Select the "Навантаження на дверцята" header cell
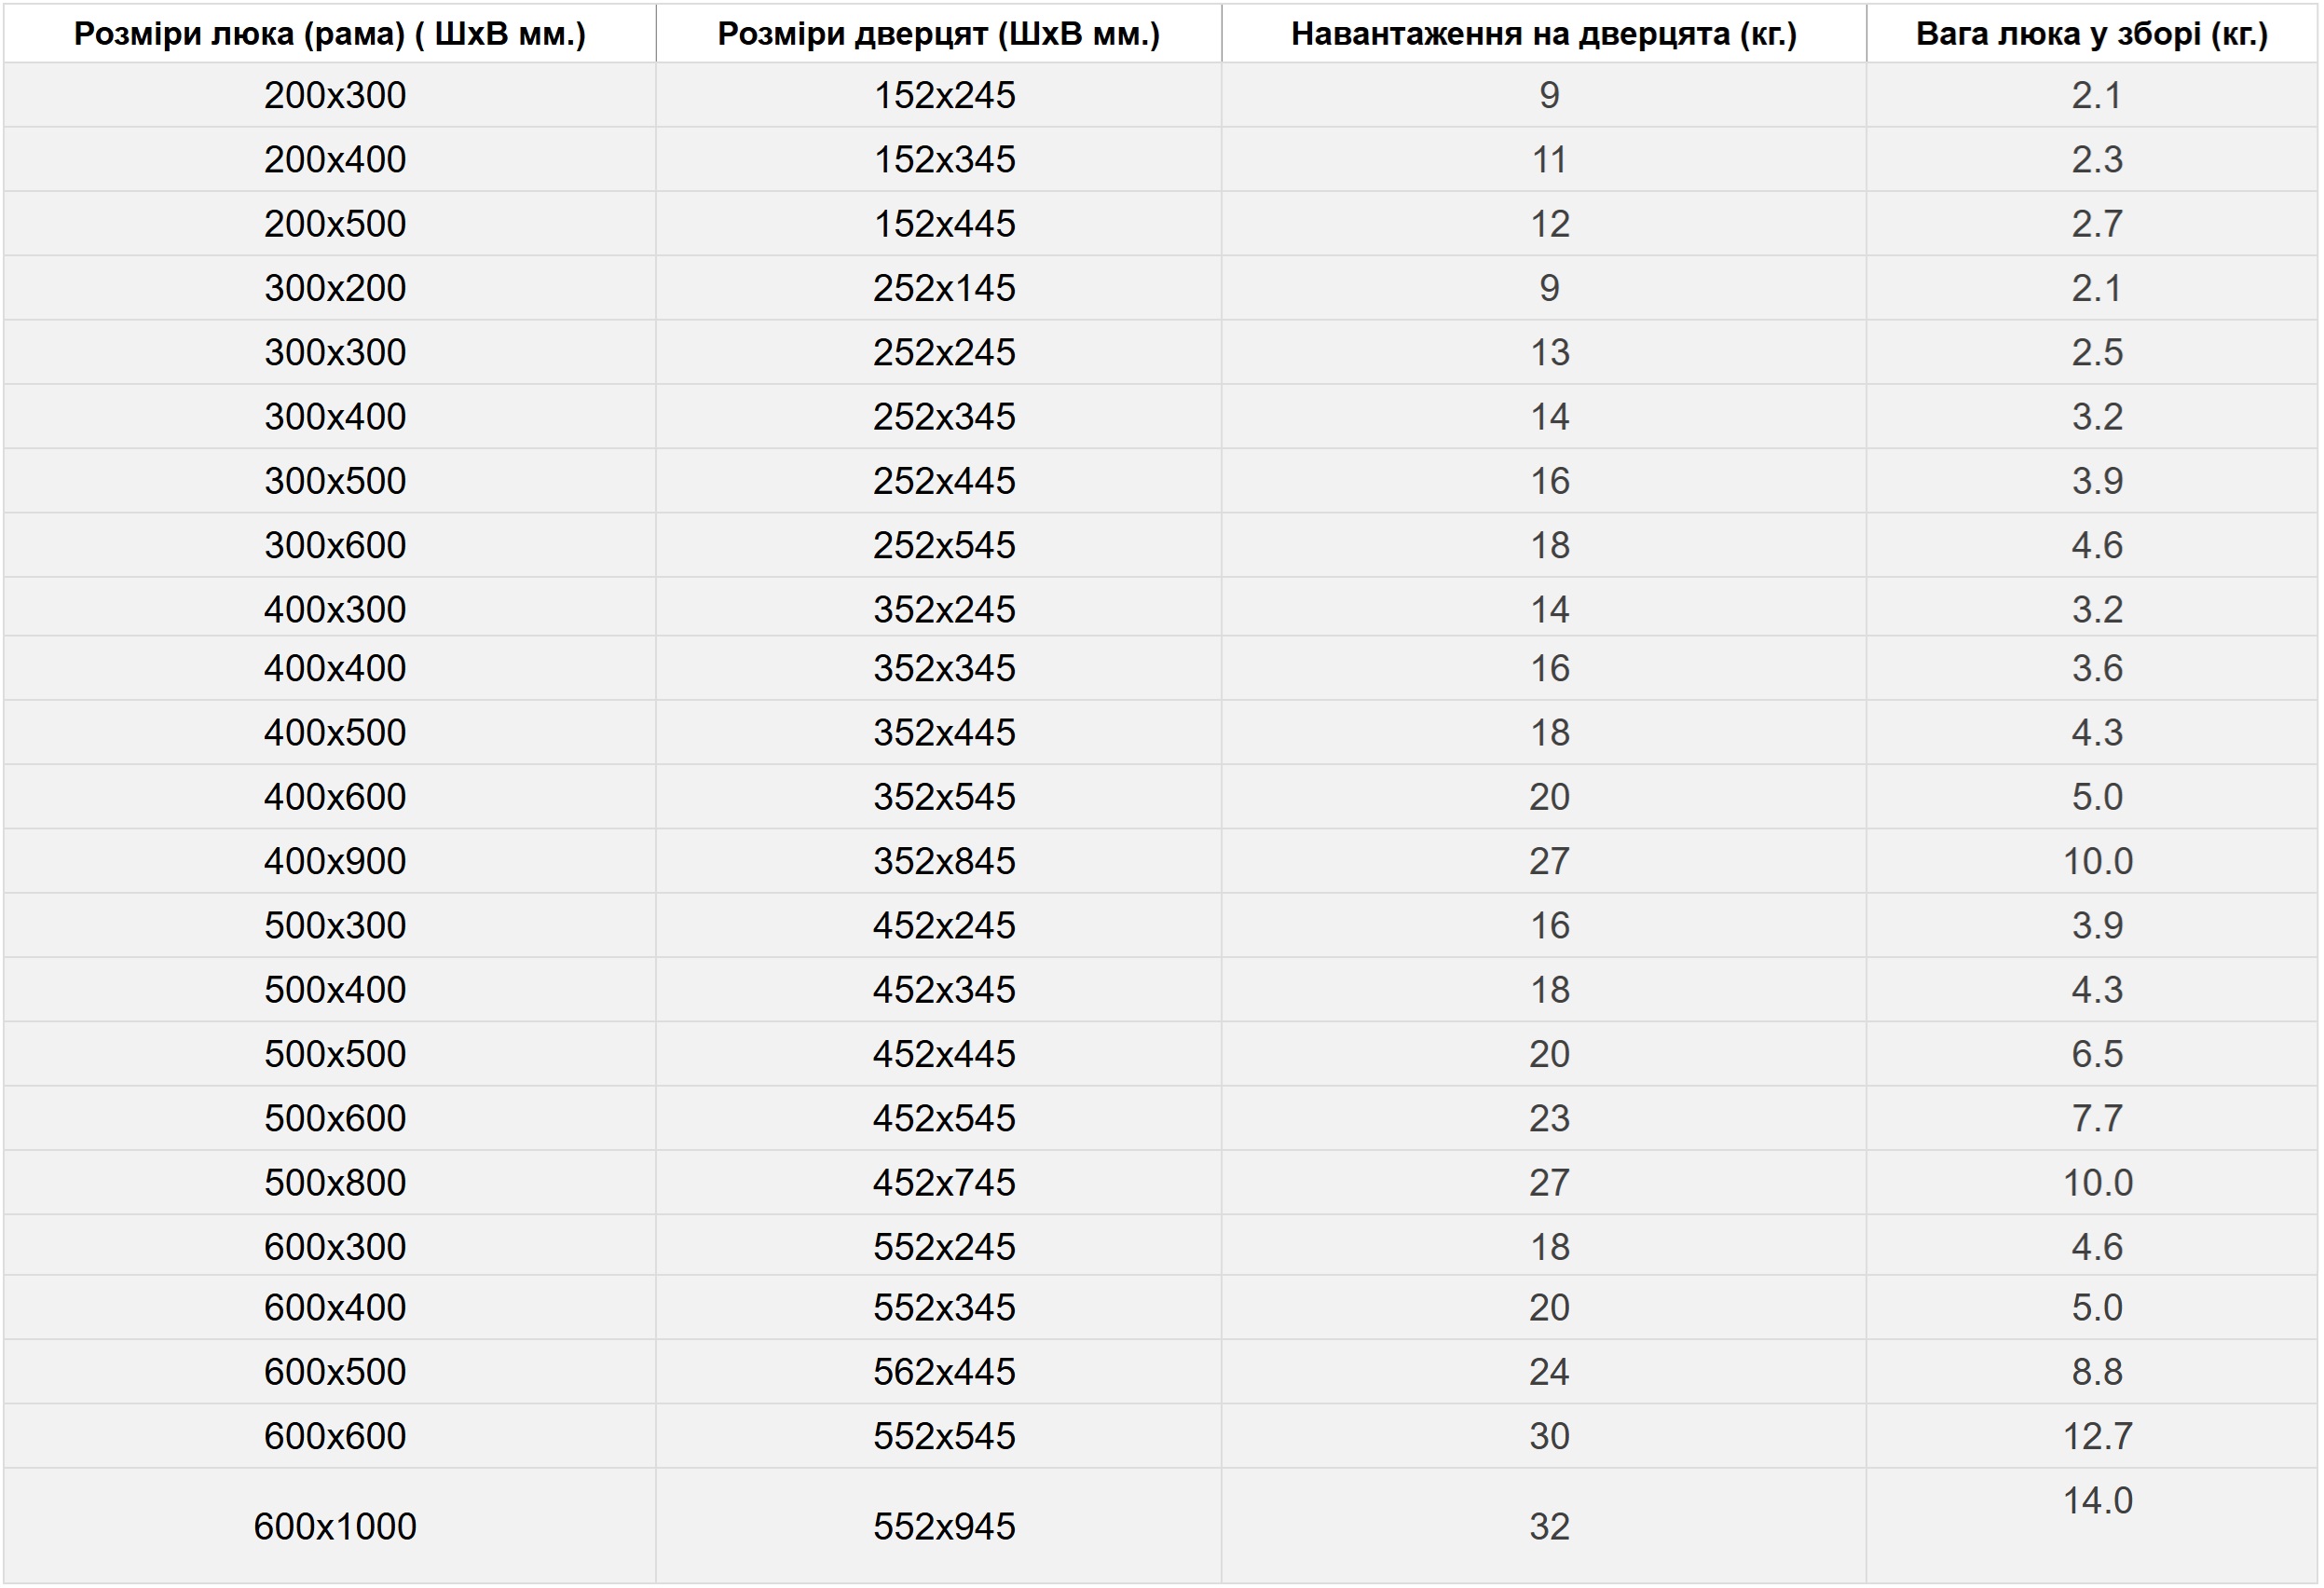 point(1543,34)
